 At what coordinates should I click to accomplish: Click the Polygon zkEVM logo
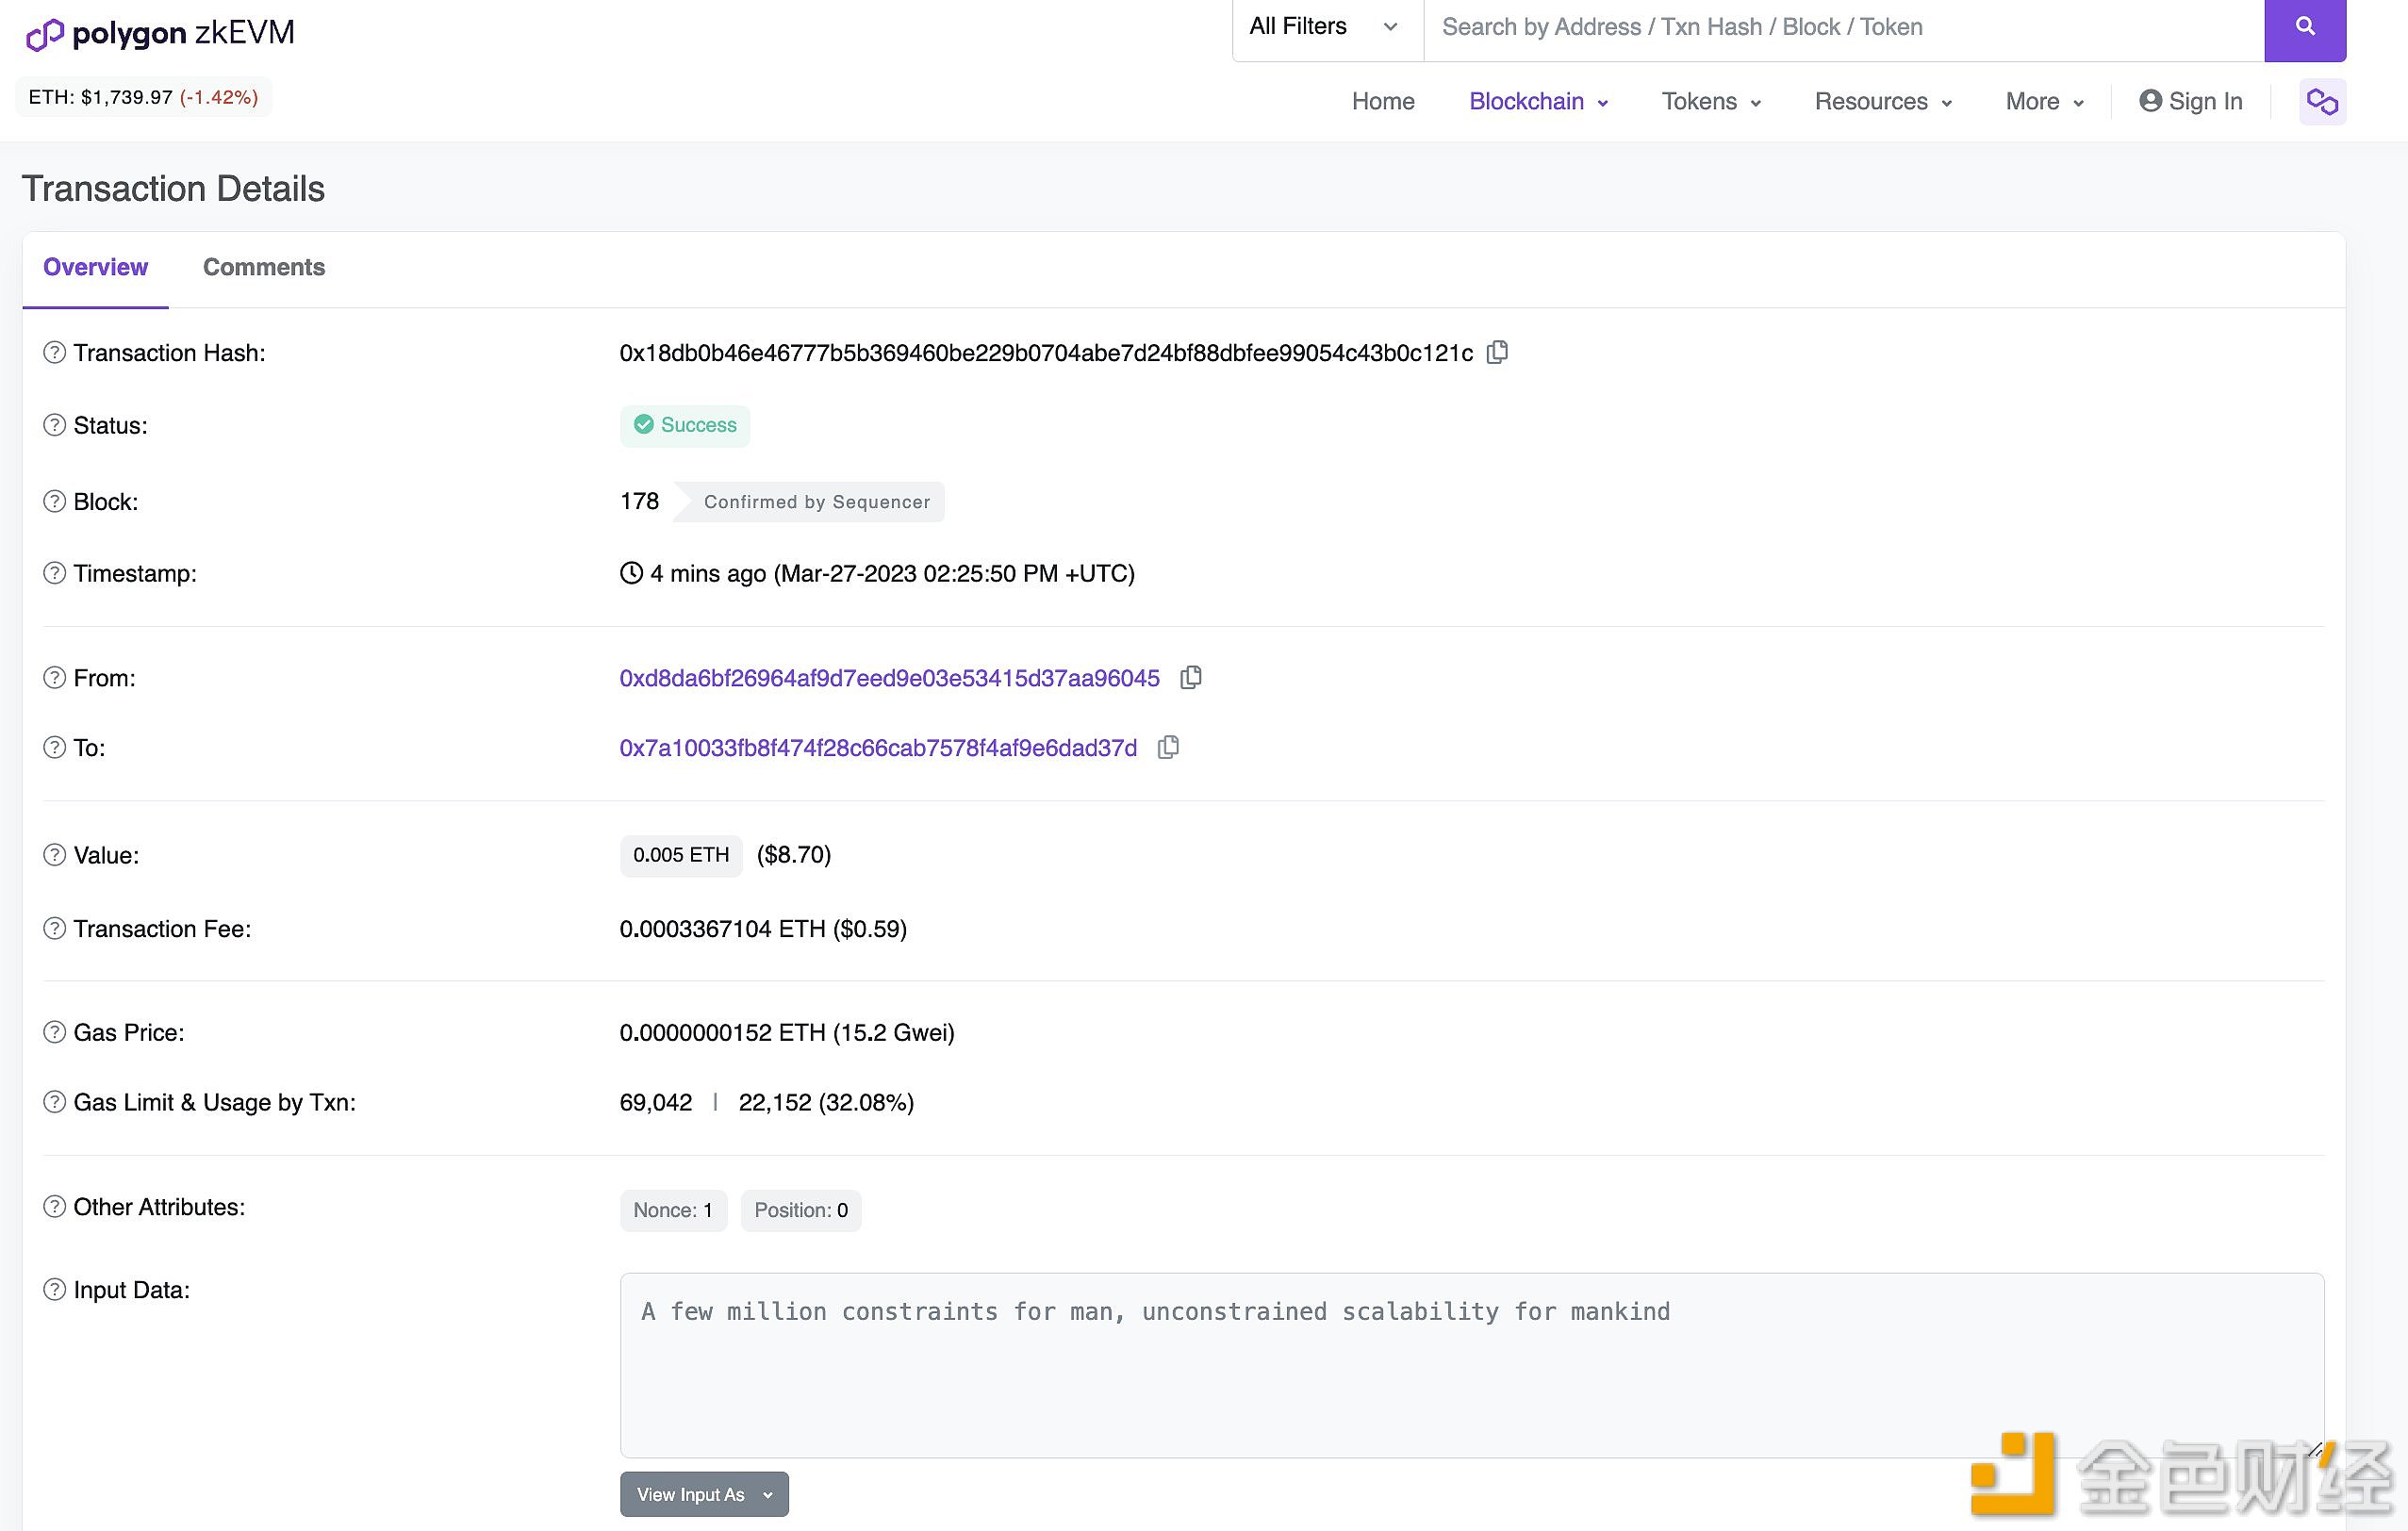click(x=160, y=33)
